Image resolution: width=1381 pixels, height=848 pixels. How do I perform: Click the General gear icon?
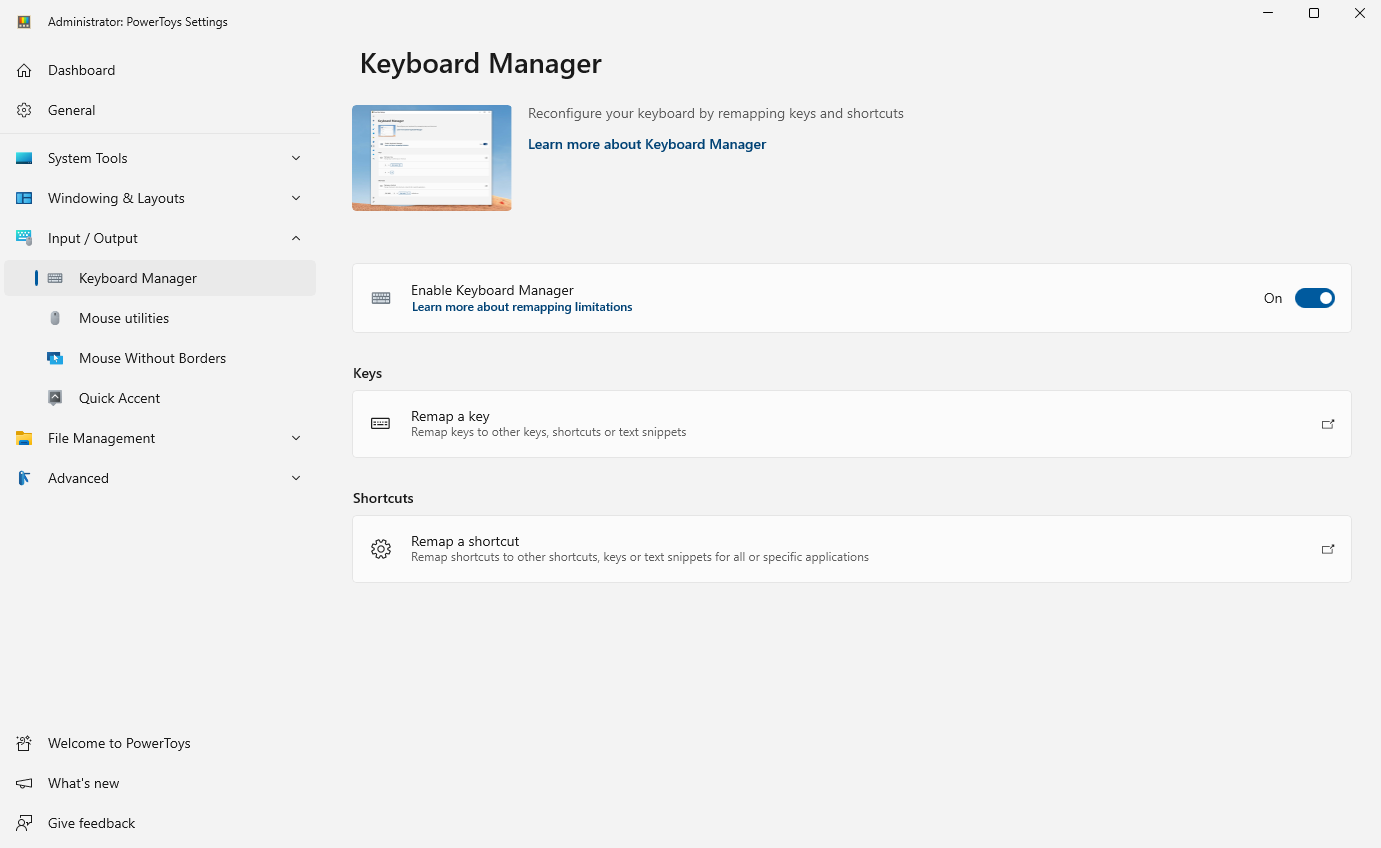[x=24, y=110]
